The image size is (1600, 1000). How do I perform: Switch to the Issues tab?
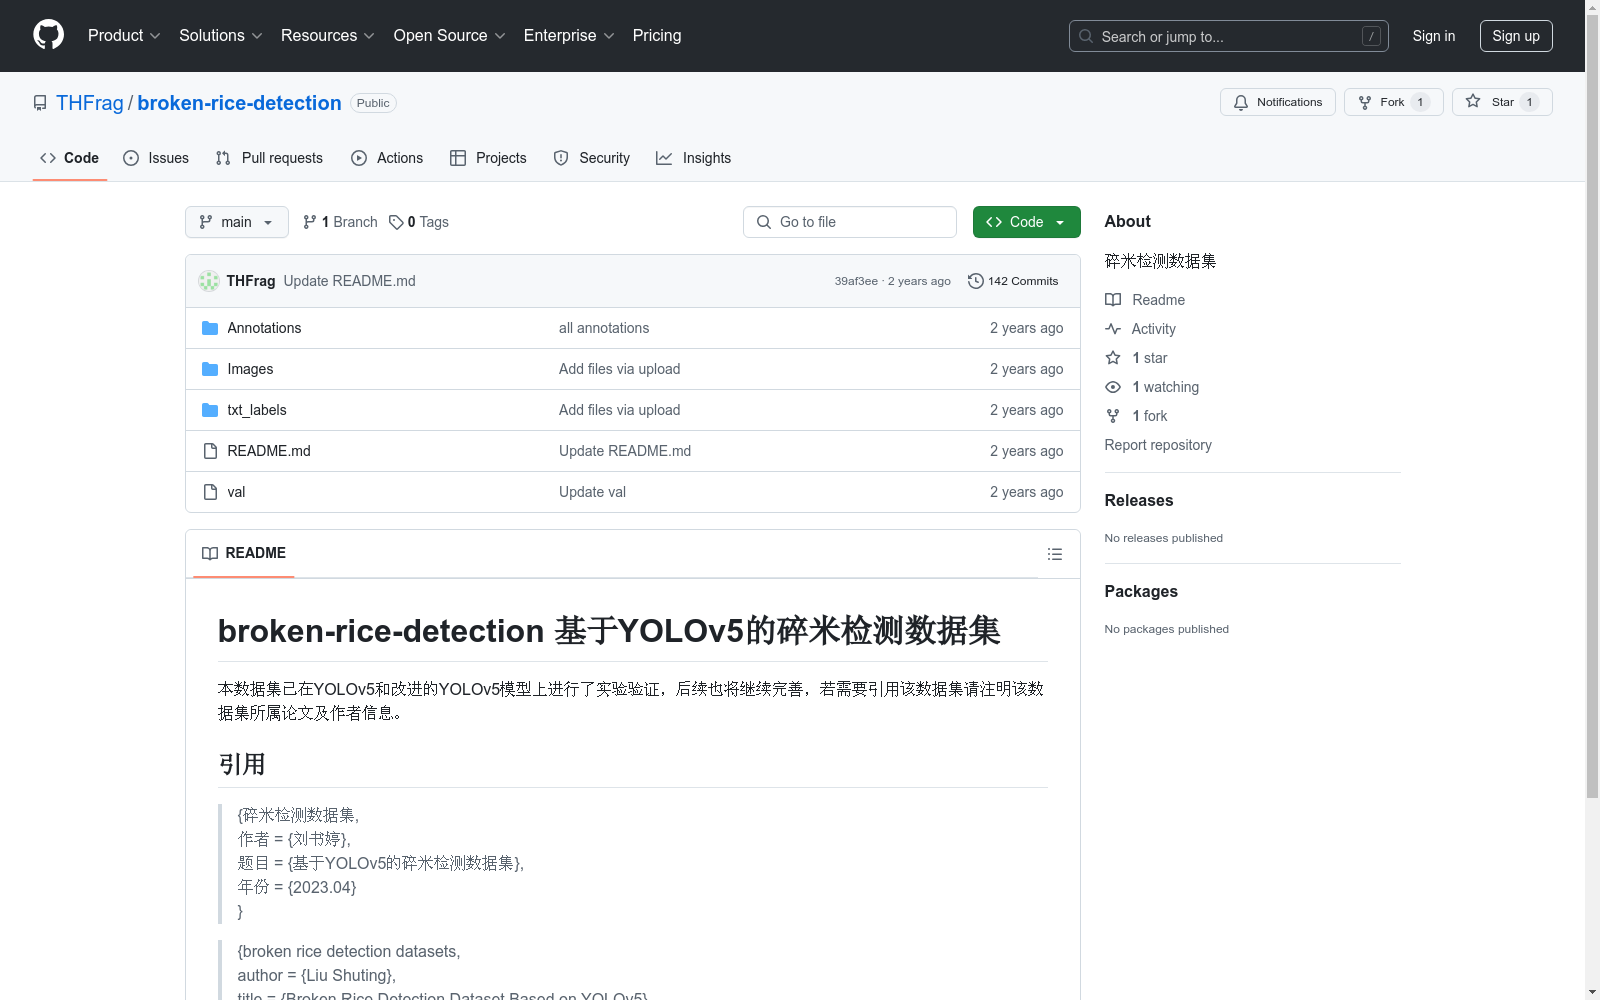(x=156, y=158)
